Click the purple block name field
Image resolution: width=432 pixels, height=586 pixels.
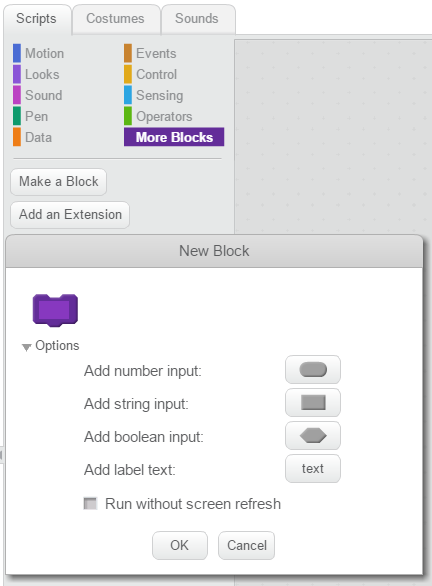tap(55, 310)
